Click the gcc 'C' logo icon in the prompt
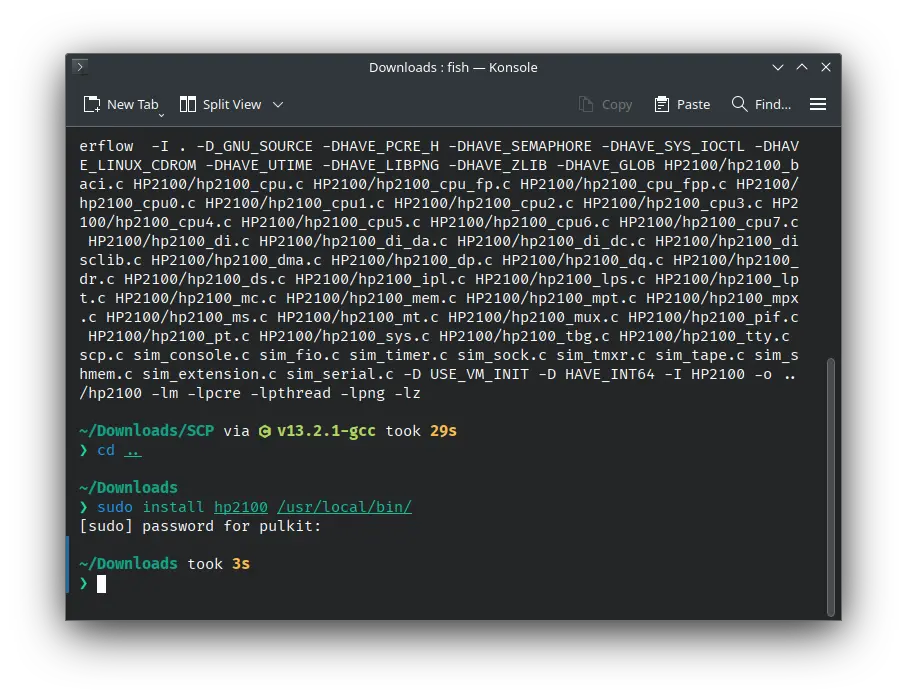 [x=265, y=431]
